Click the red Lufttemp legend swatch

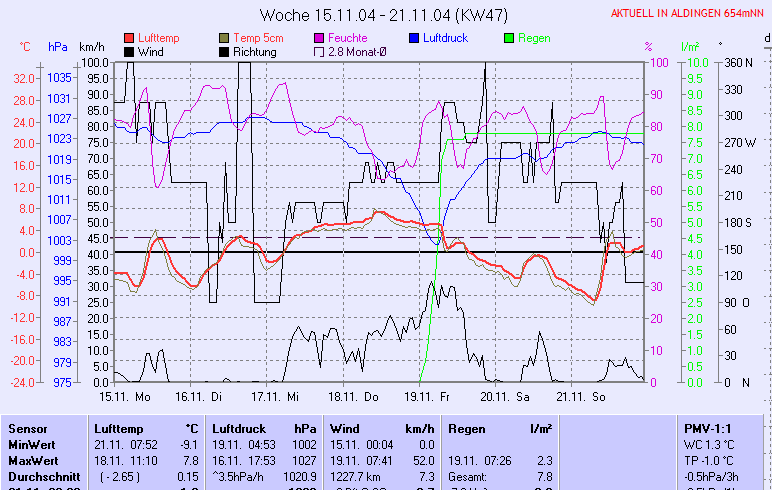tap(129, 38)
